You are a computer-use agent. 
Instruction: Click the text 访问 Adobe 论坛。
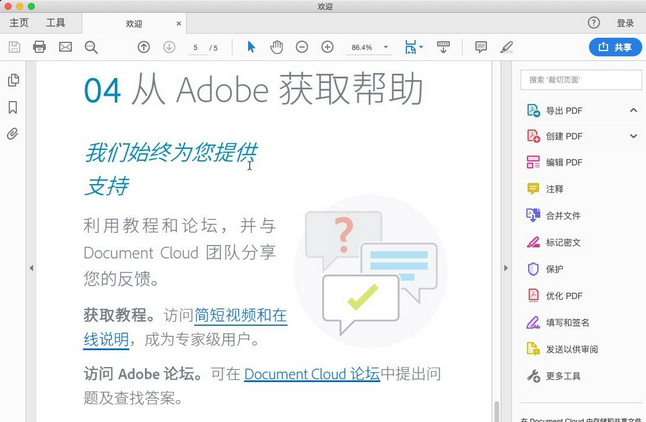click(143, 374)
